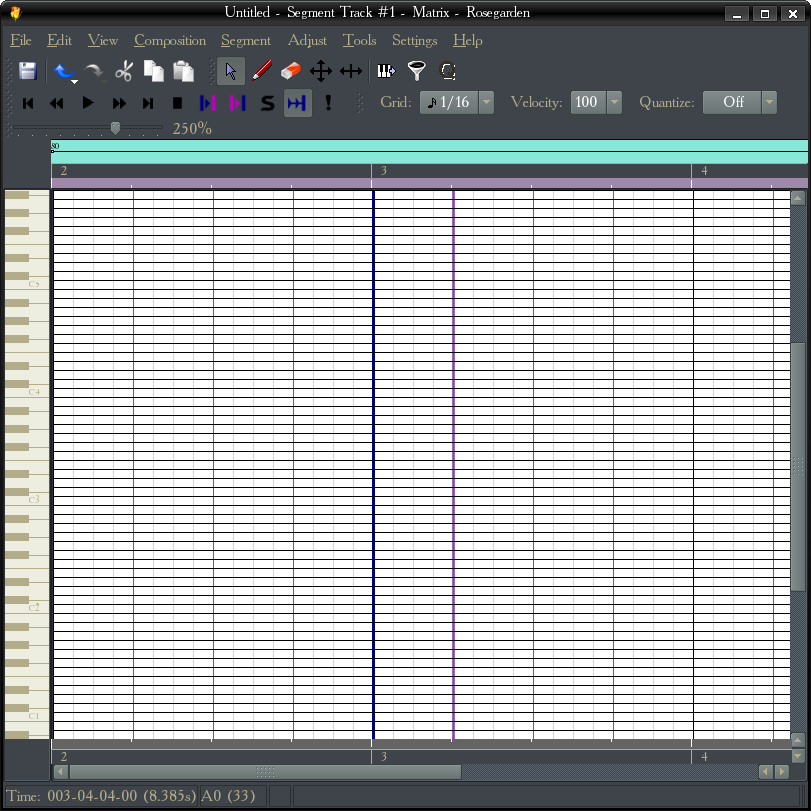Stop playback with the Stop button
Image resolution: width=811 pixels, height=811 pixels.
pyautogui.click(x=177, y=103)
